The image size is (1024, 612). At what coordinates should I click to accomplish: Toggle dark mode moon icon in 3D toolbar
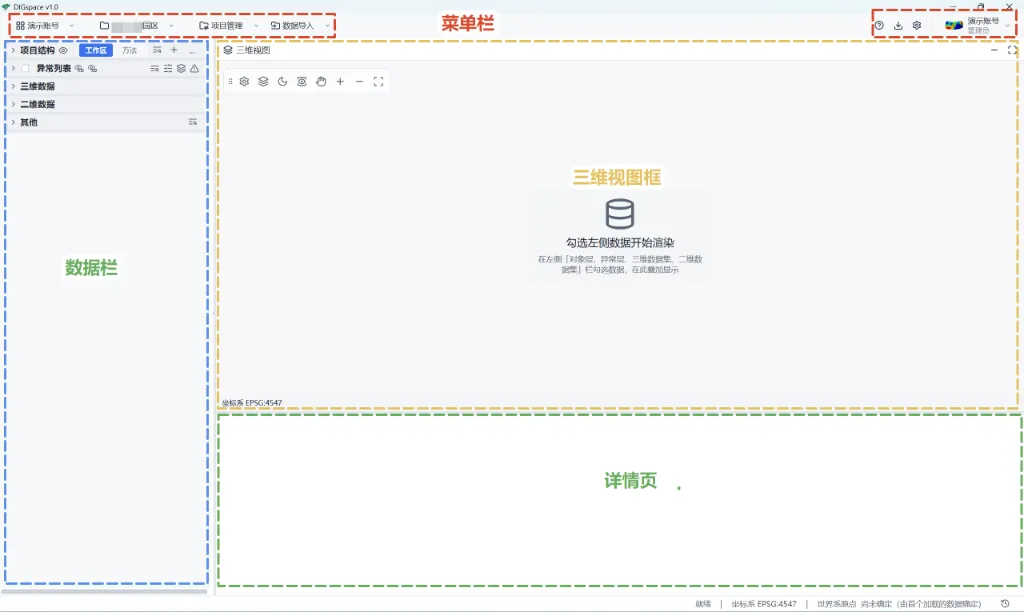click(282, 82)
